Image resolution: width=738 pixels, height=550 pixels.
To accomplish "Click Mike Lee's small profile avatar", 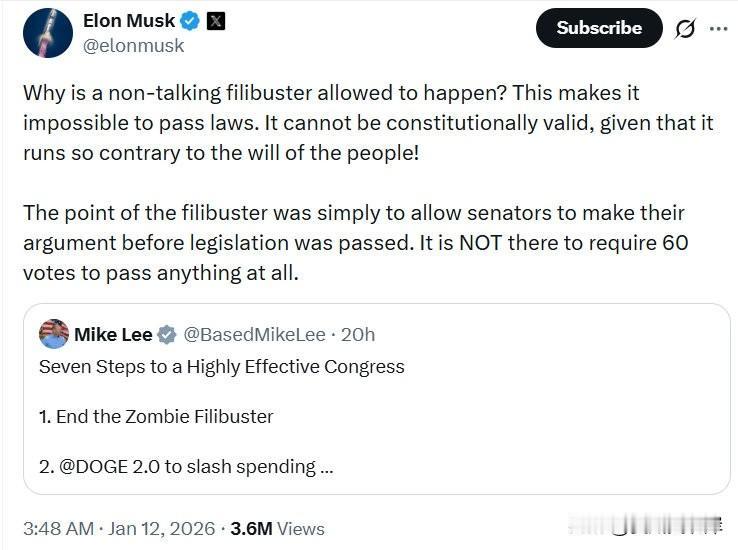I will coord(54,334).
